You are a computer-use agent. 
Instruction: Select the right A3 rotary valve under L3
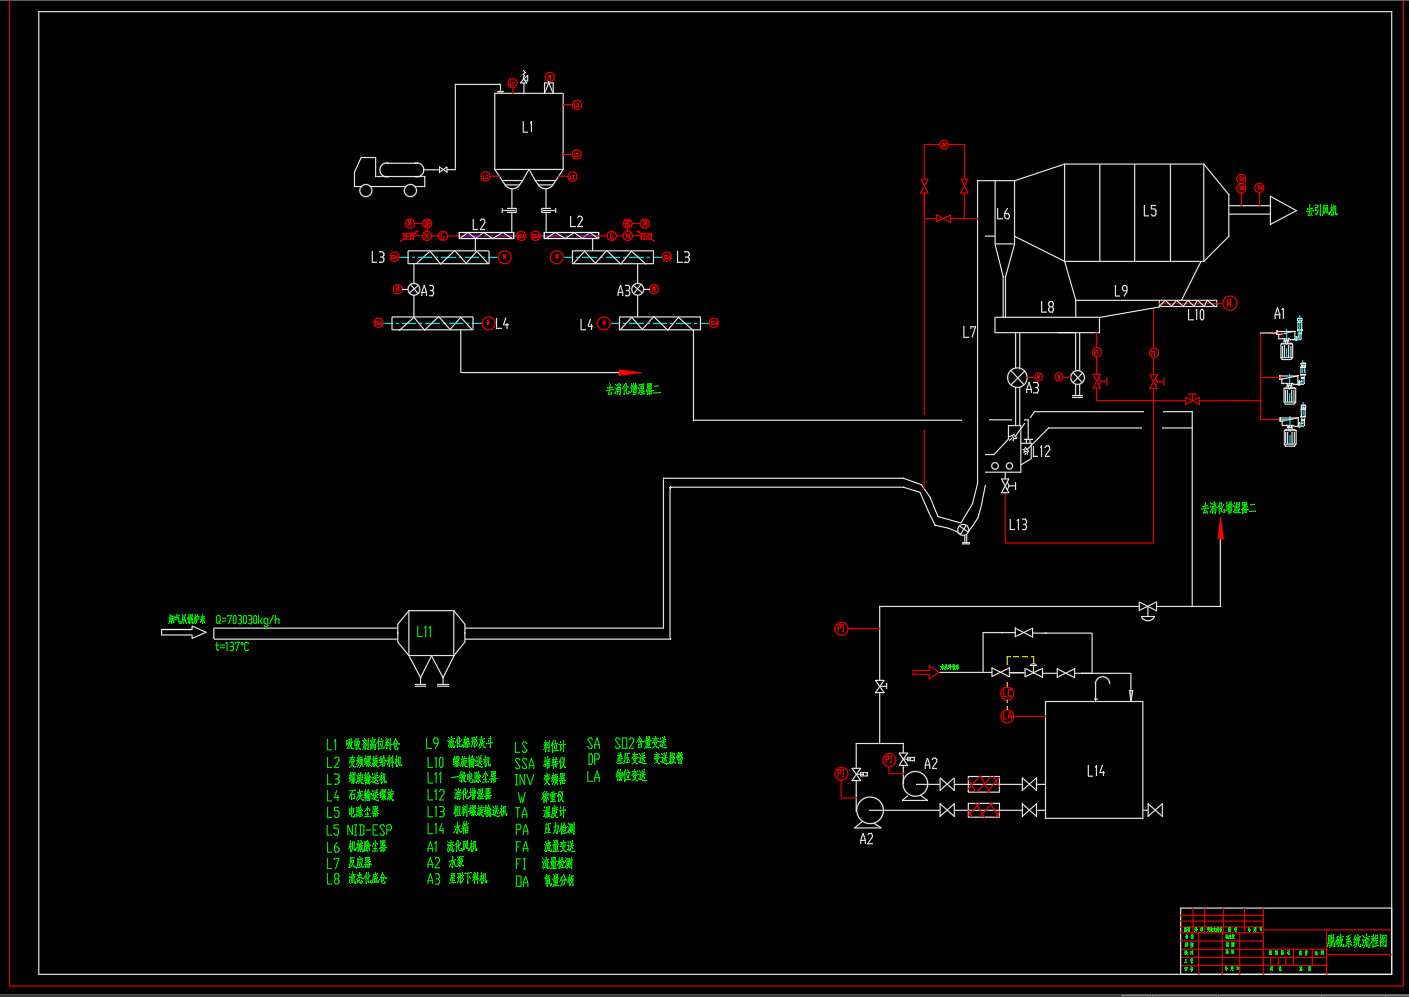[638, 289]
